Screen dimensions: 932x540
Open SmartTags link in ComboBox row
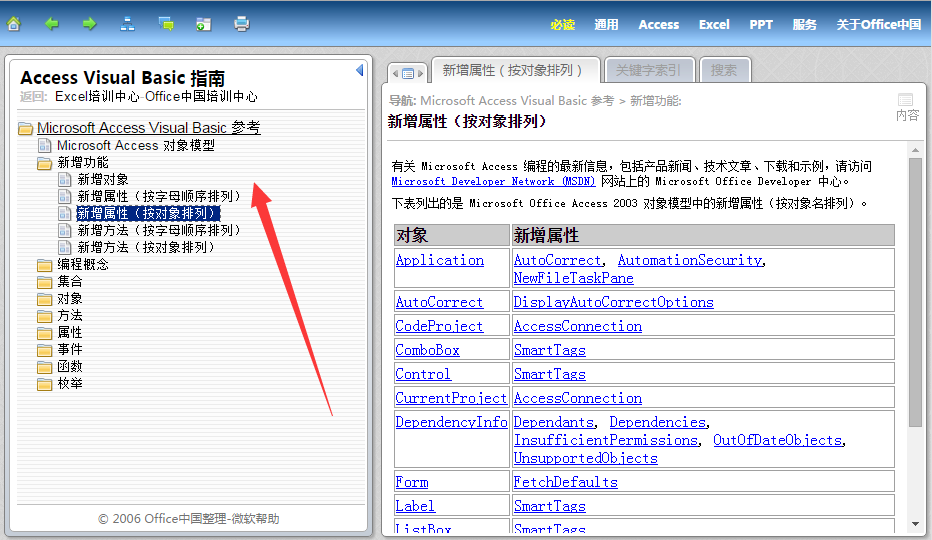[550, 350]
